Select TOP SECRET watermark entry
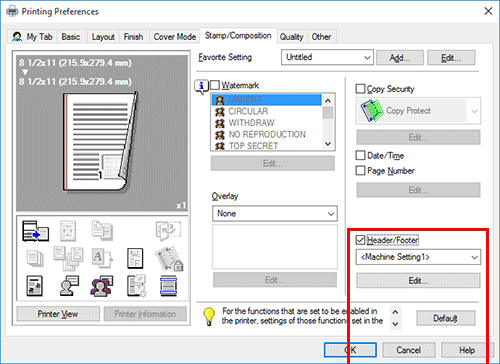Screen dimensions: 500x364 pos(267,145)
